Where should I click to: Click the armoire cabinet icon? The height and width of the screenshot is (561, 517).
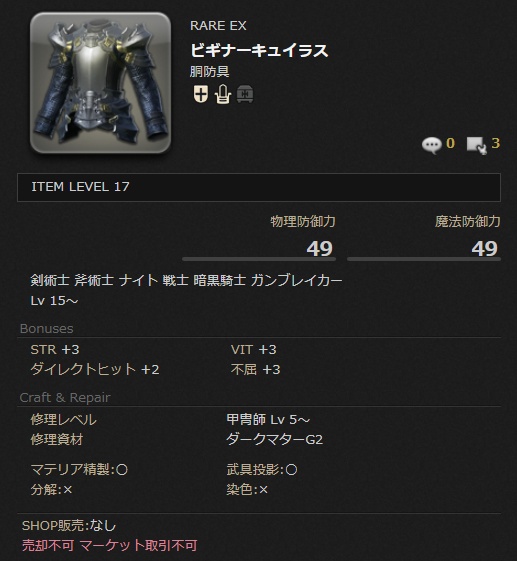(x=223, y=94)
